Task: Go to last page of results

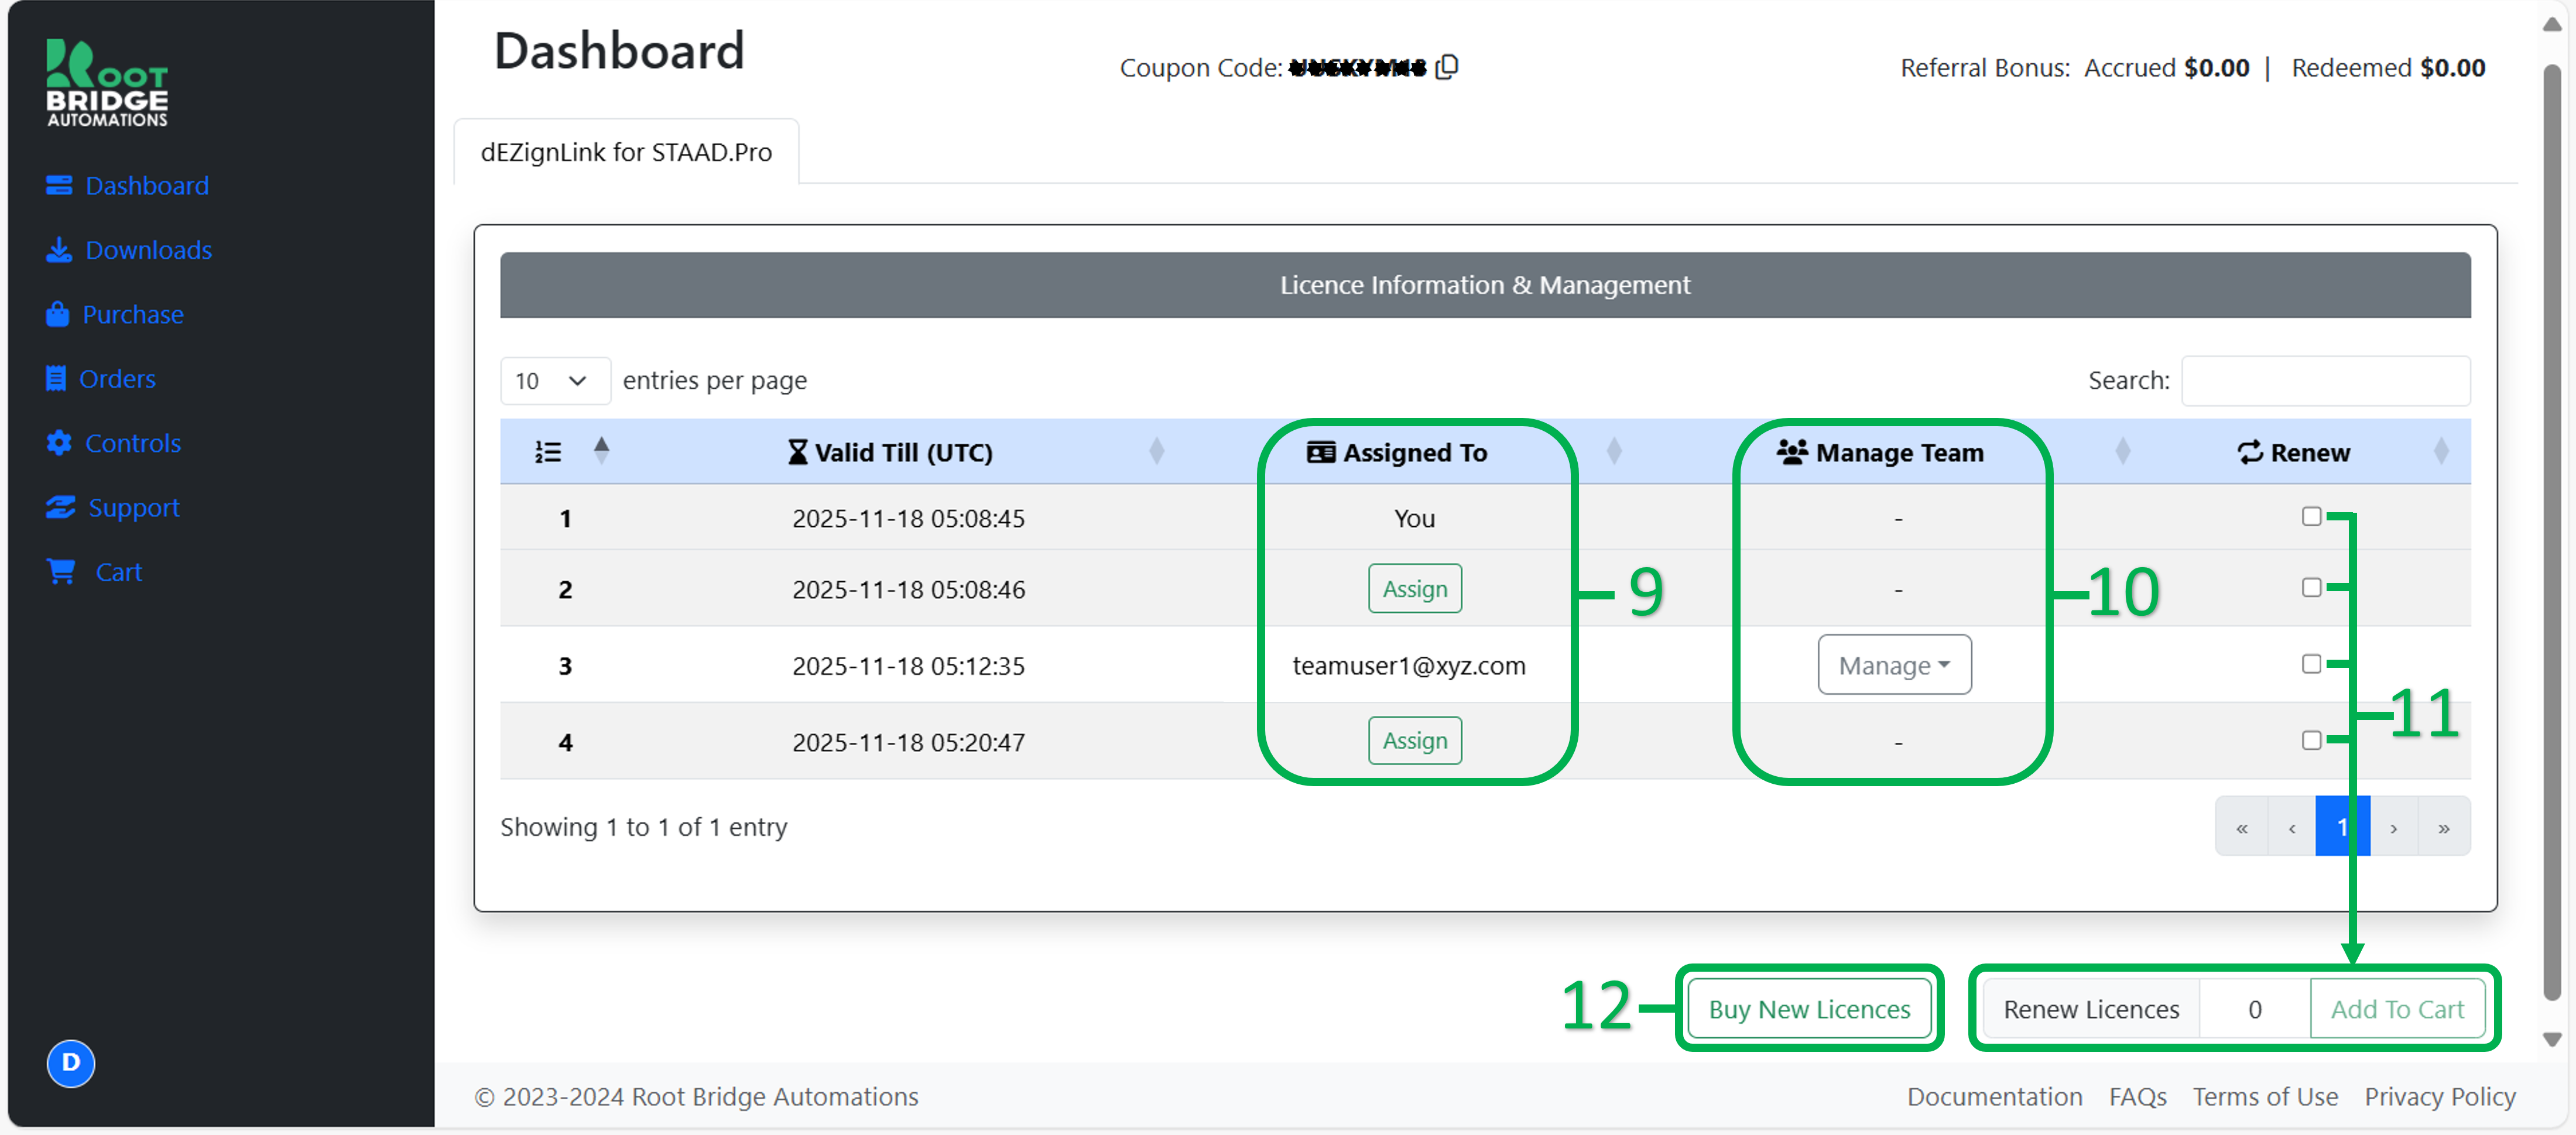Action: (2443, 827)
